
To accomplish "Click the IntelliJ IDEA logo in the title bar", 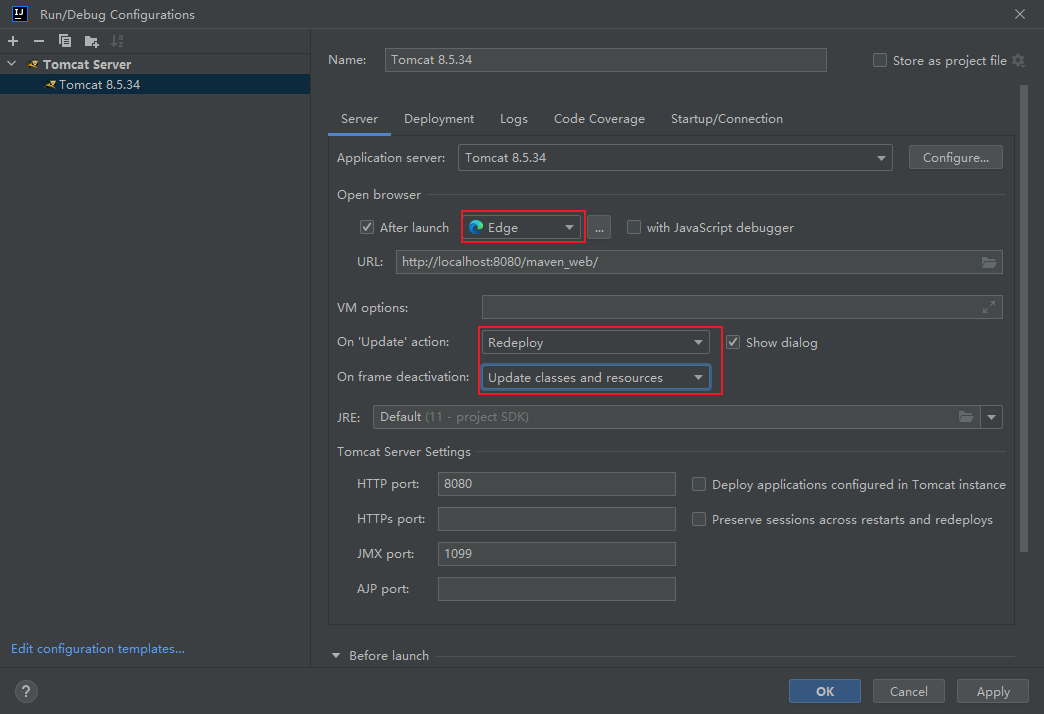I will [x=20, y=14].
